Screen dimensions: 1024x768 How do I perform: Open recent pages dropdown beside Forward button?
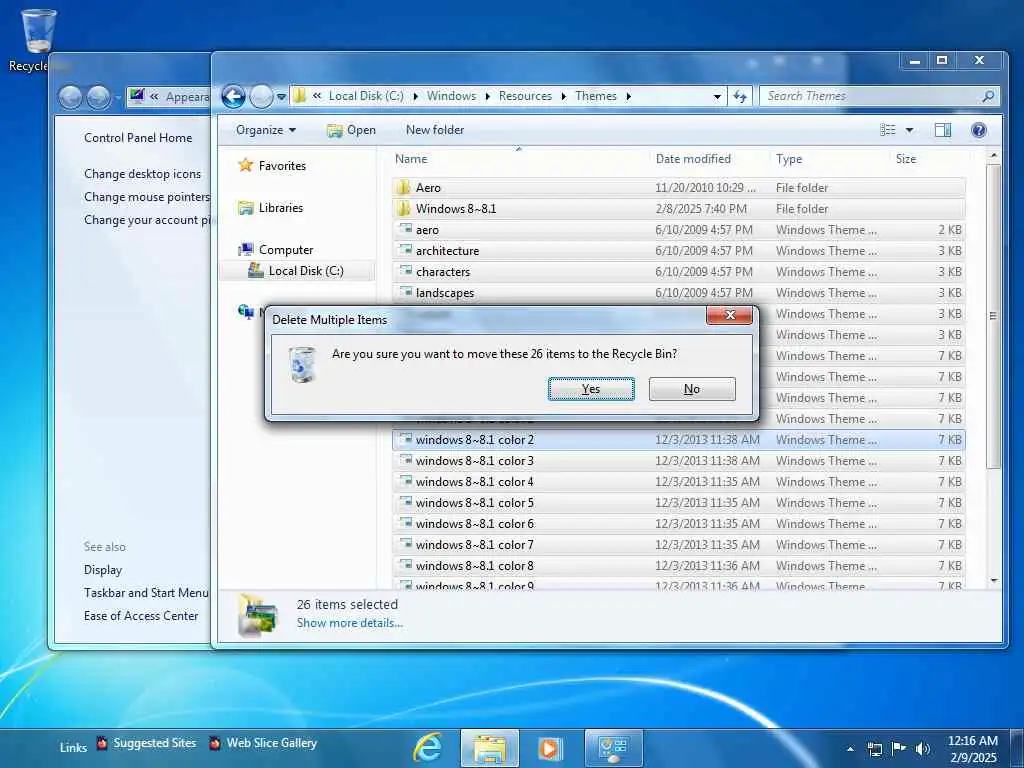click(x=281, y=97)
